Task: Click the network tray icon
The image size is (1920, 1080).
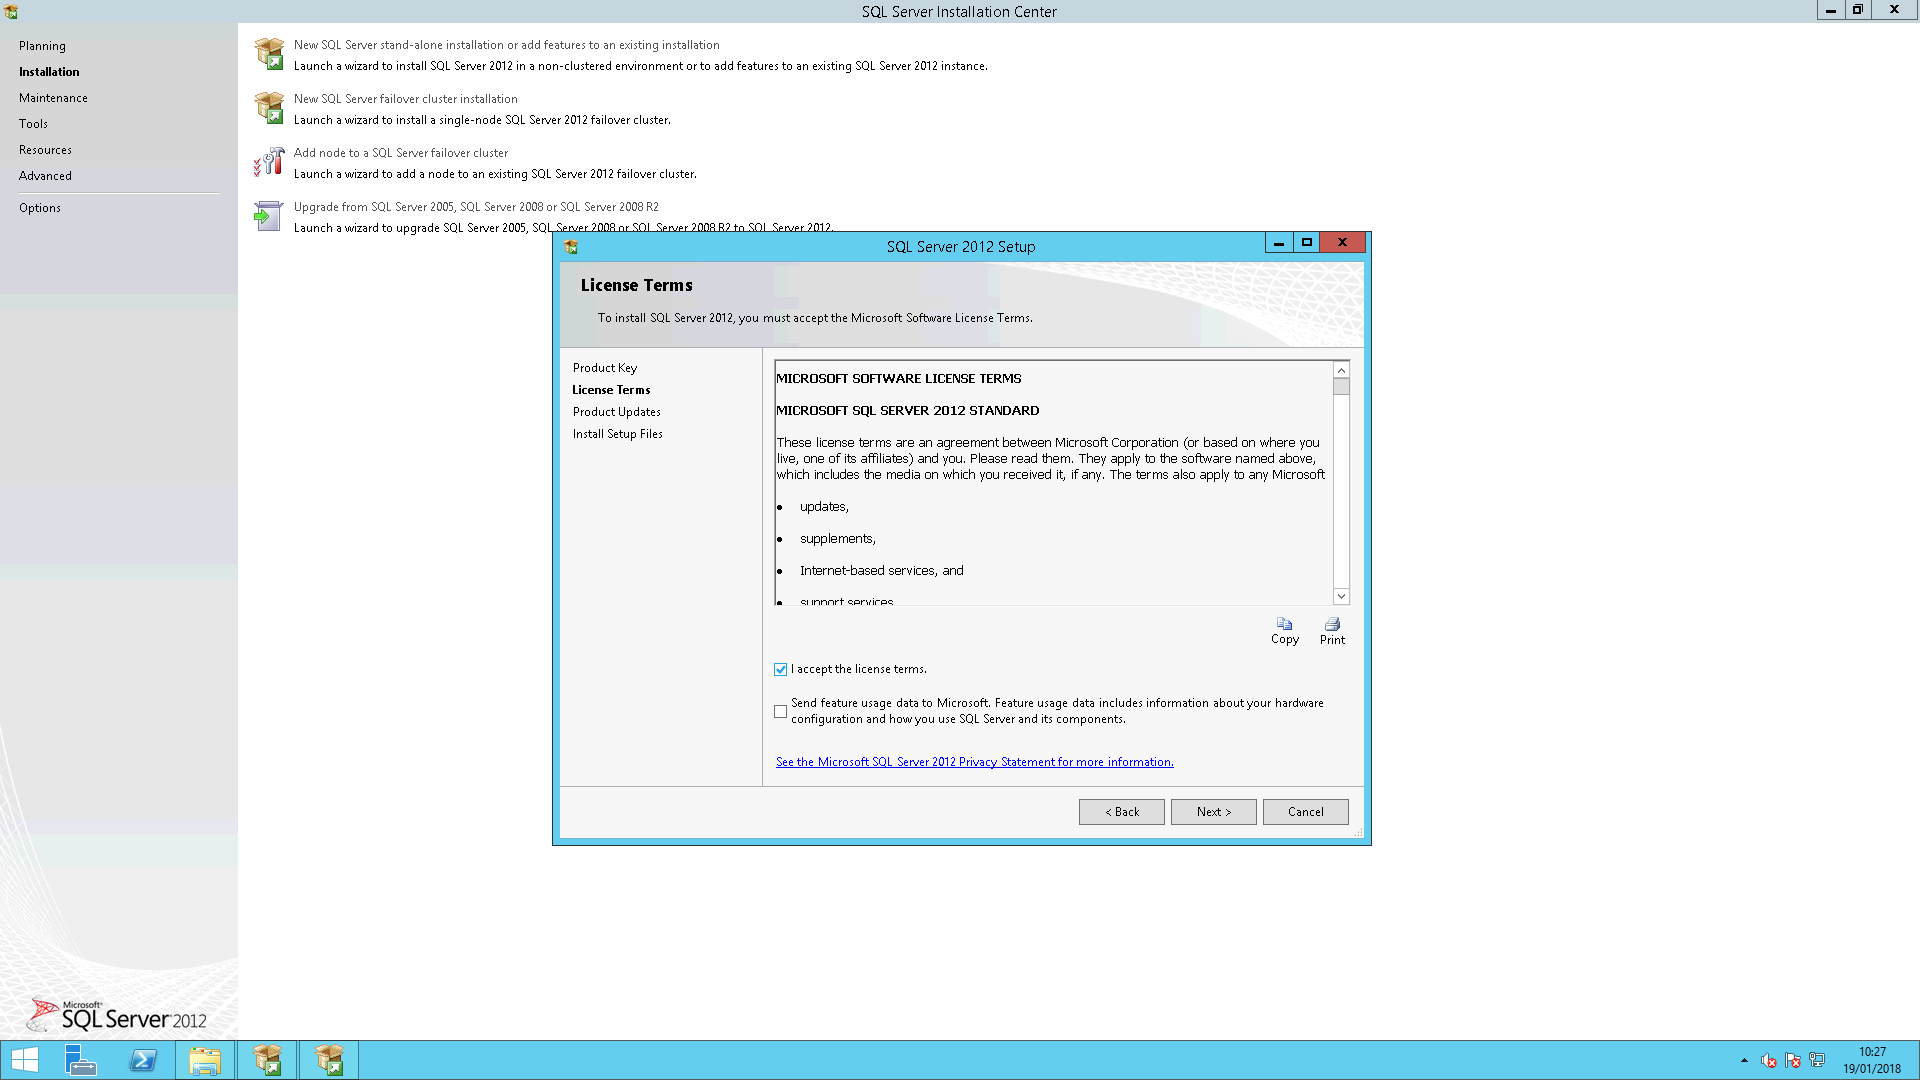Action: click(1817, 1060)
